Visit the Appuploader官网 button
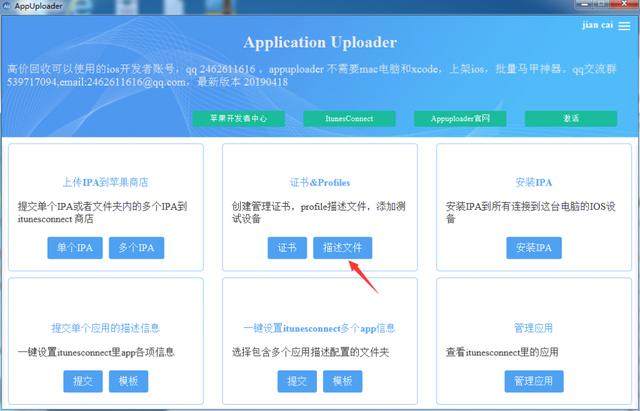 tap(460, 118)
